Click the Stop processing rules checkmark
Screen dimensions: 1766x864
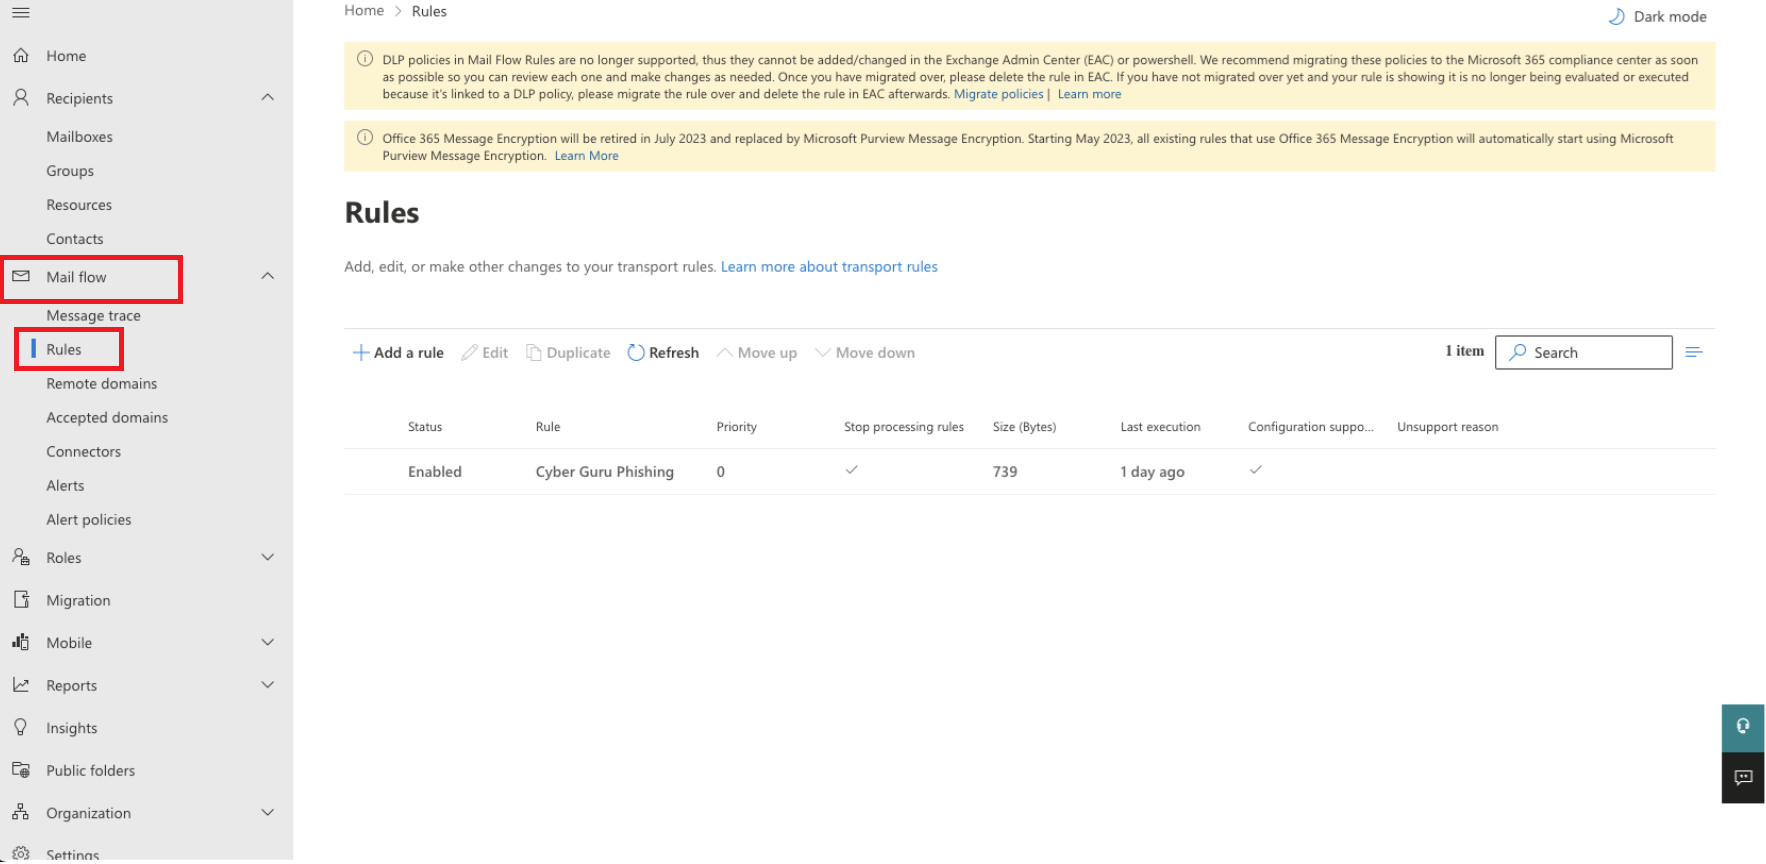click(852, 470)
